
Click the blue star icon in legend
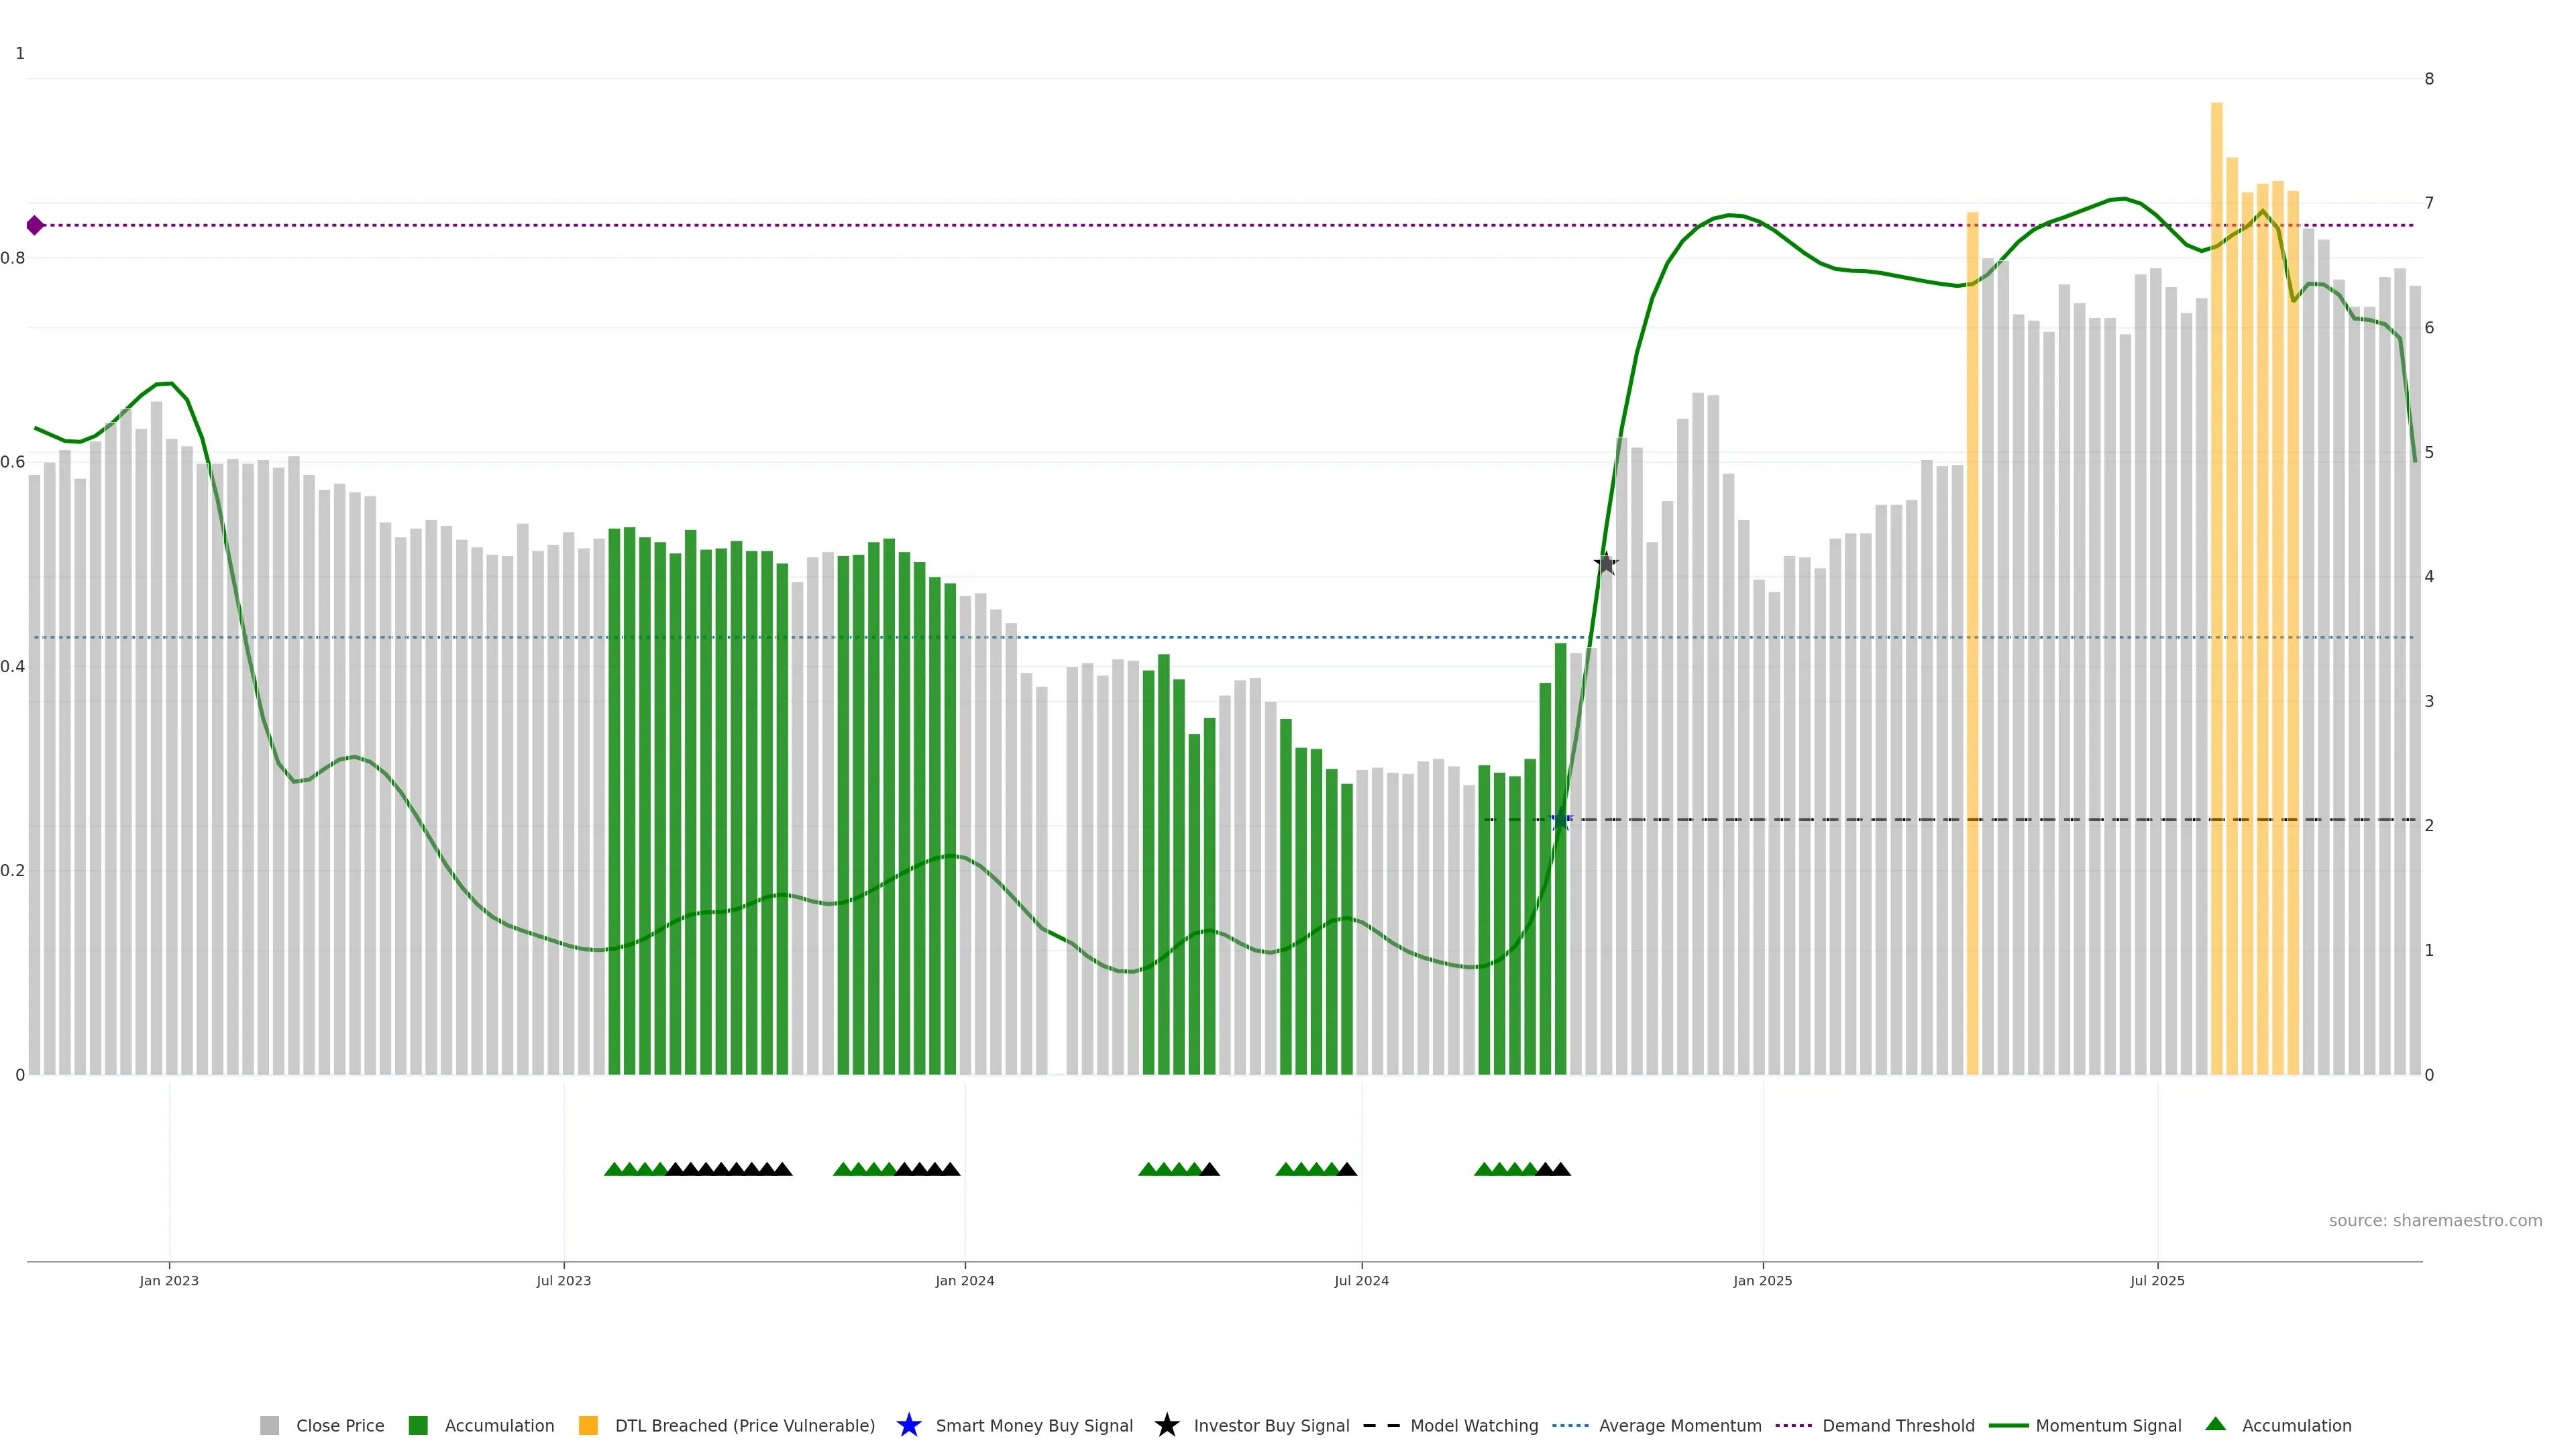coord(908,1425)
